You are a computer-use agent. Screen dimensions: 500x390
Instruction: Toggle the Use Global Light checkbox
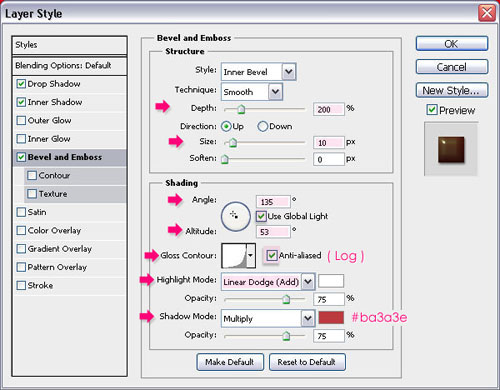tap(261, 217)
